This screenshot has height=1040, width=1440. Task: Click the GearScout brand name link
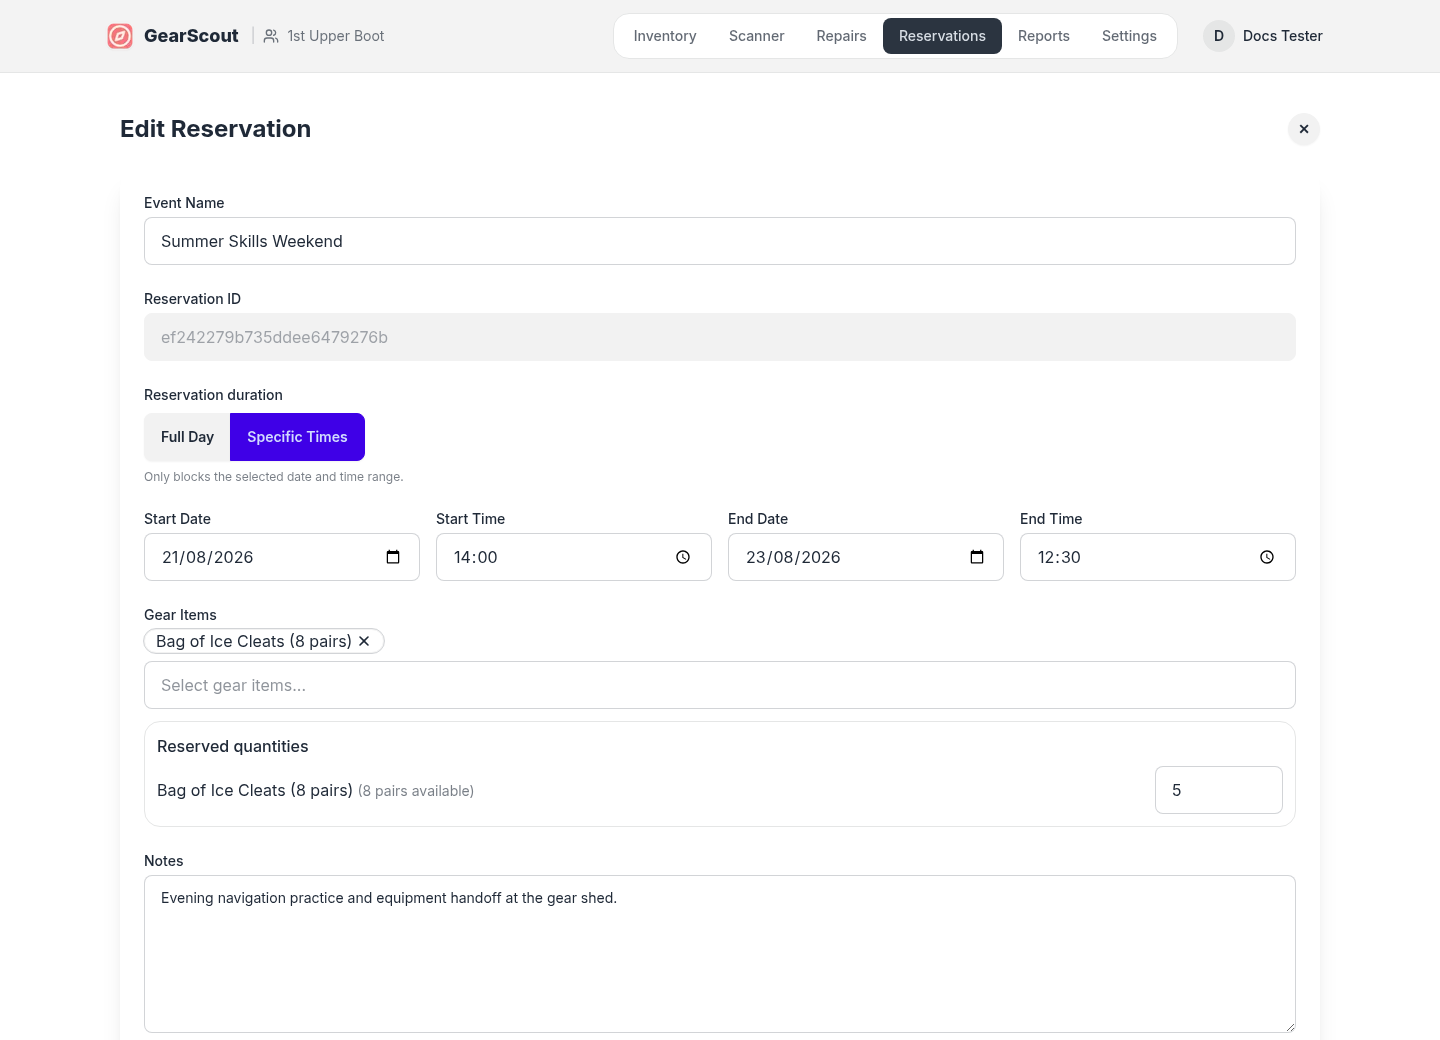coord(191,36)
